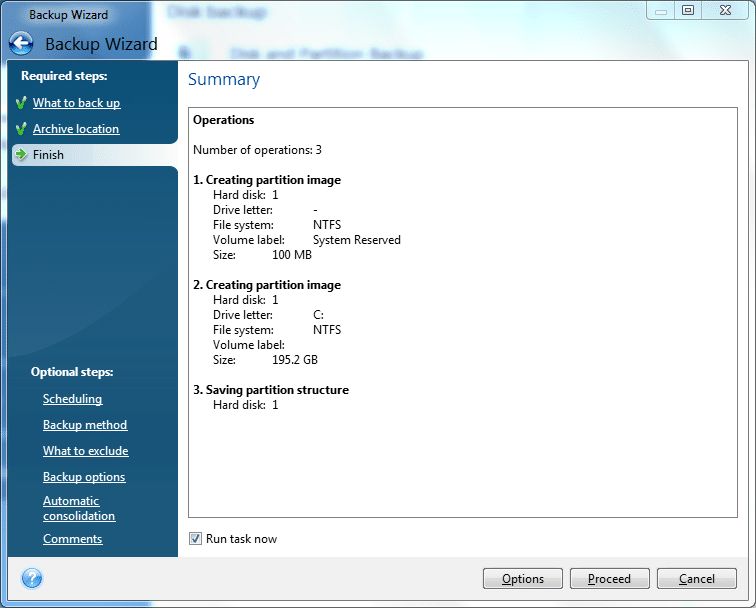
Task: Maximize the Backup Wizard window
Action: coord(688,11)
